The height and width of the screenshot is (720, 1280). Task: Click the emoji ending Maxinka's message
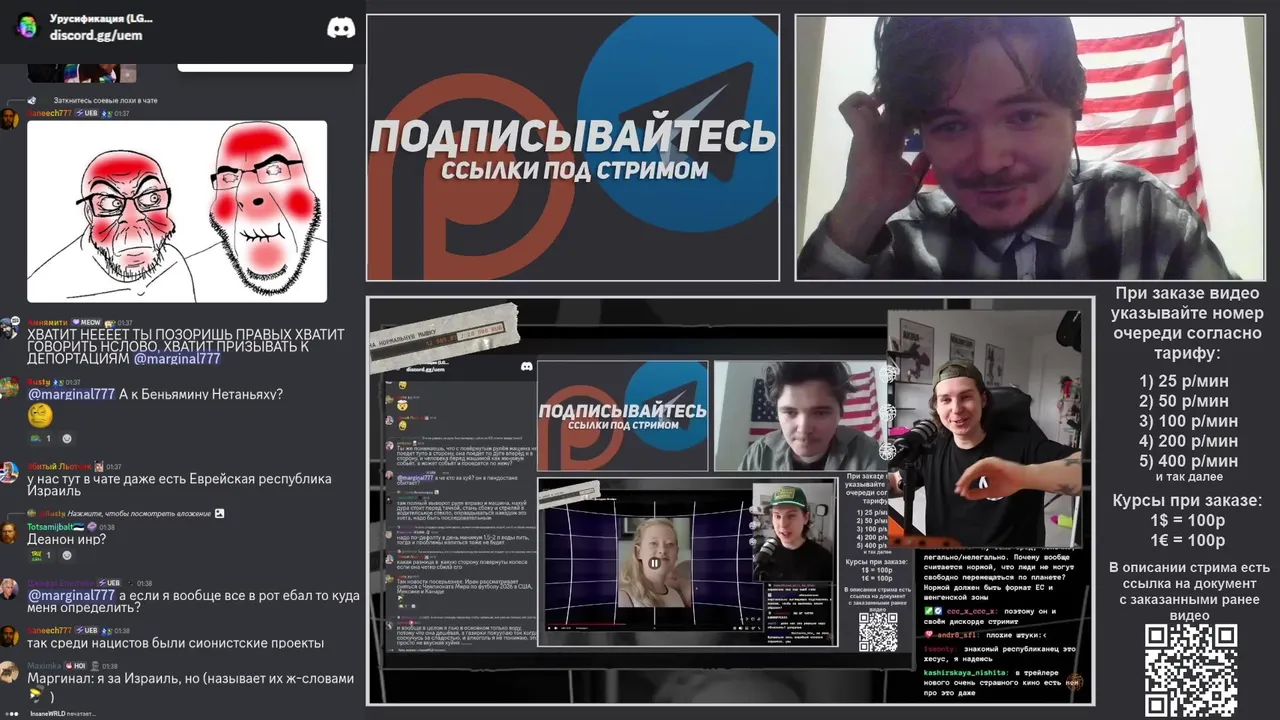[36, 696]
